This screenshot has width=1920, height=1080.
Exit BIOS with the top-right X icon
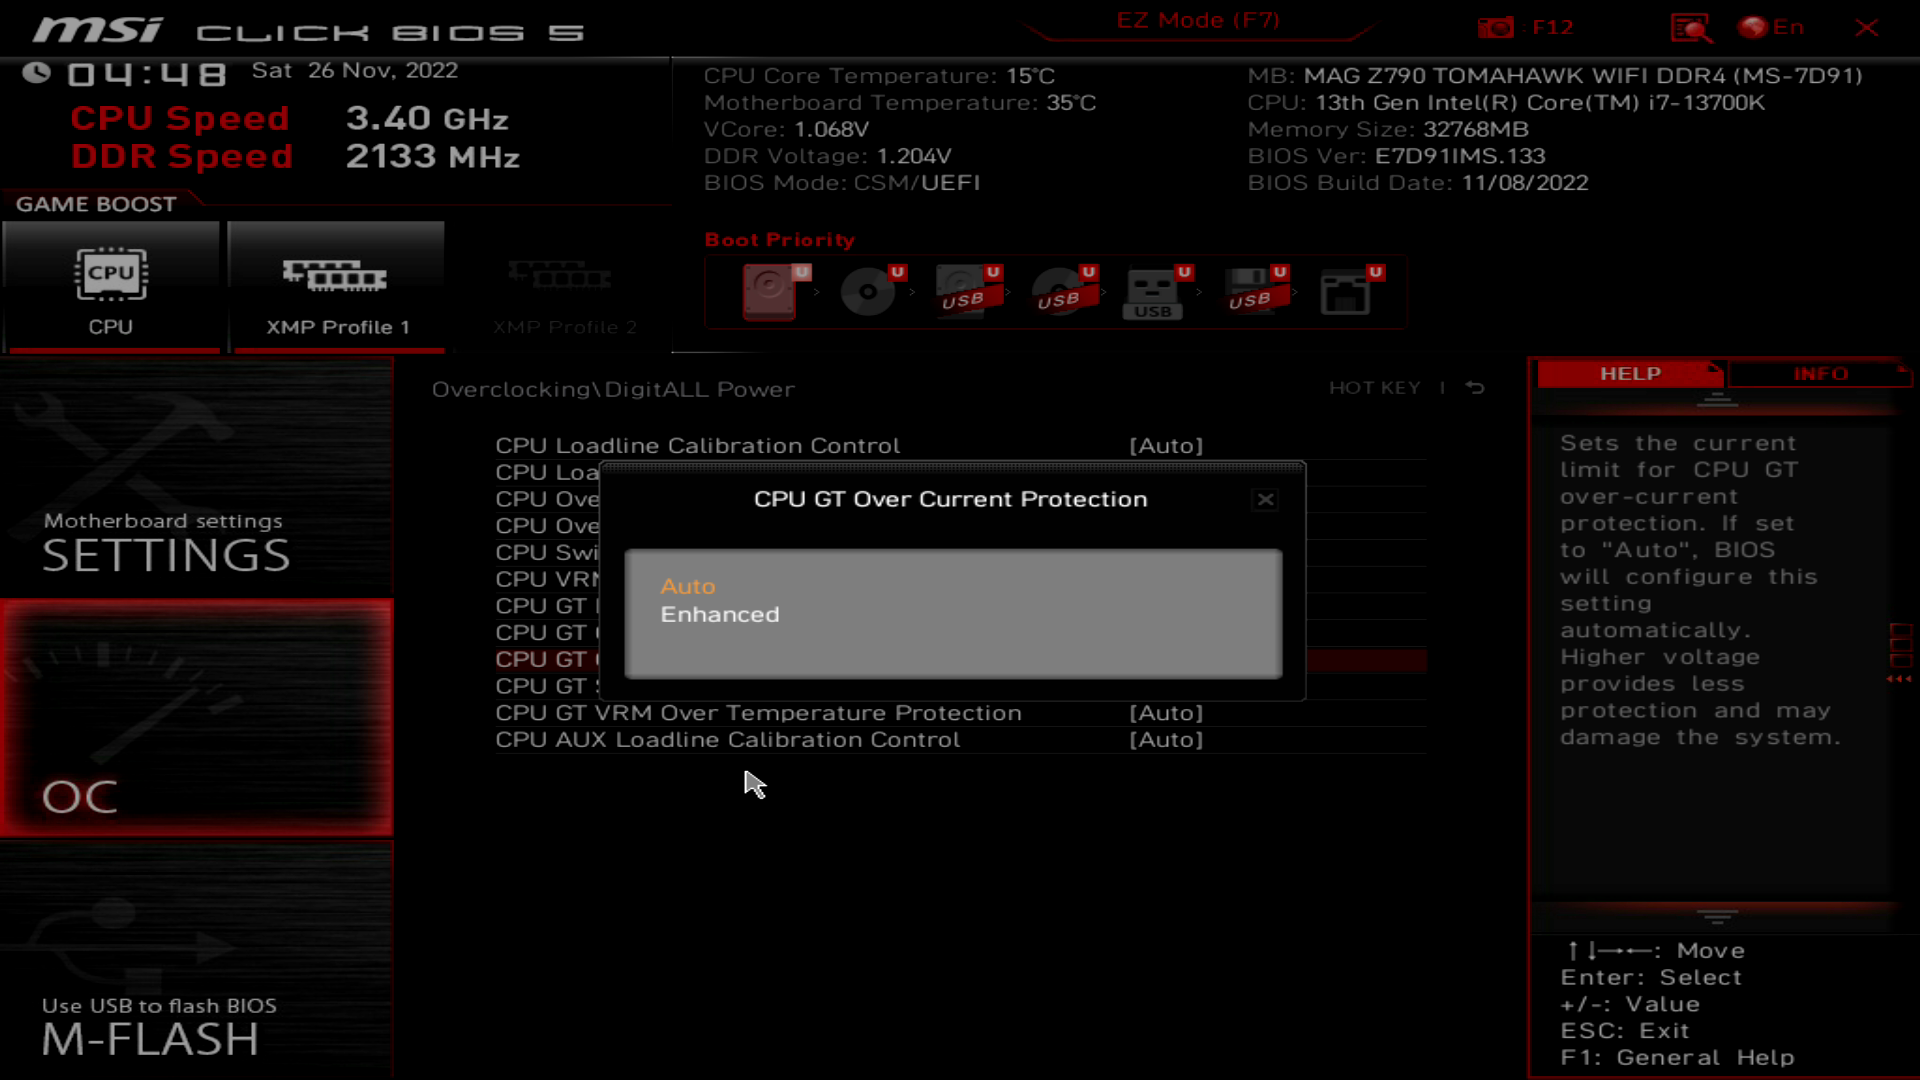(x=1866, y=27)
